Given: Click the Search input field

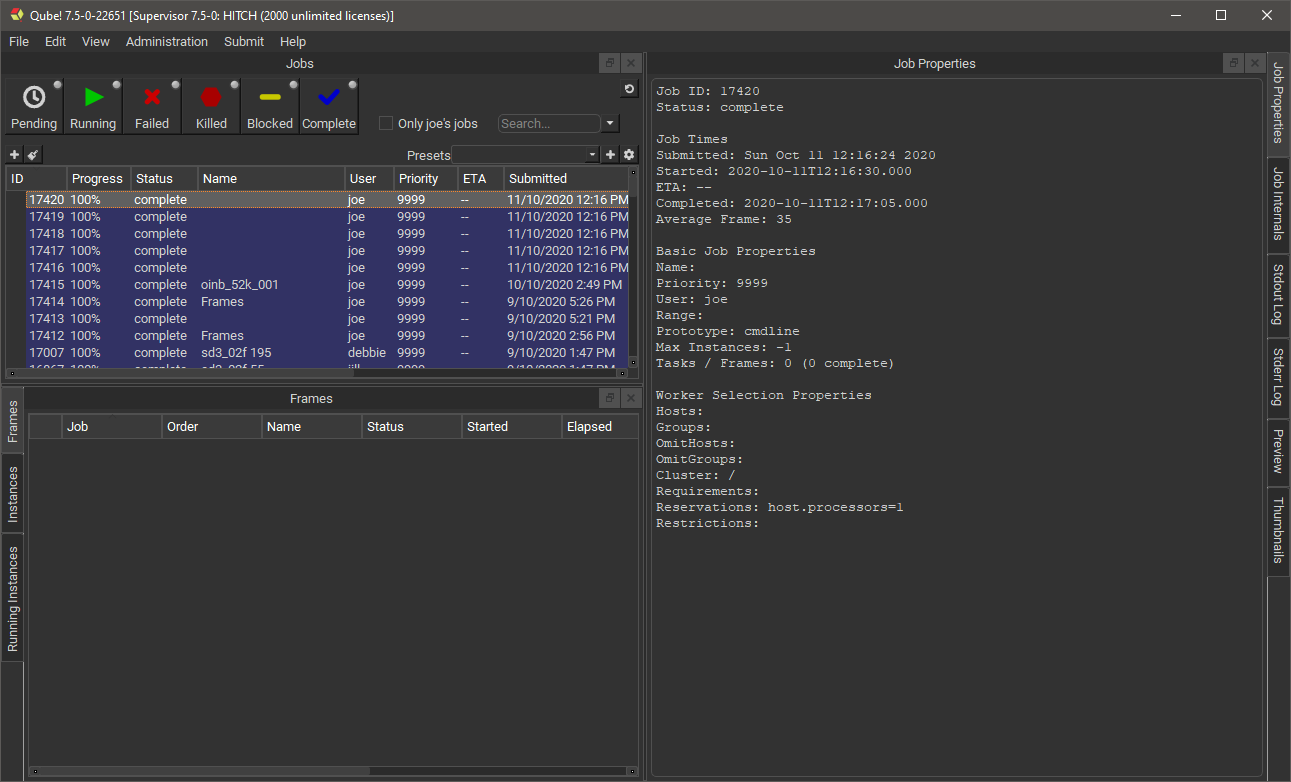Looking at the screenshot, I should click(x=549, y=124).
